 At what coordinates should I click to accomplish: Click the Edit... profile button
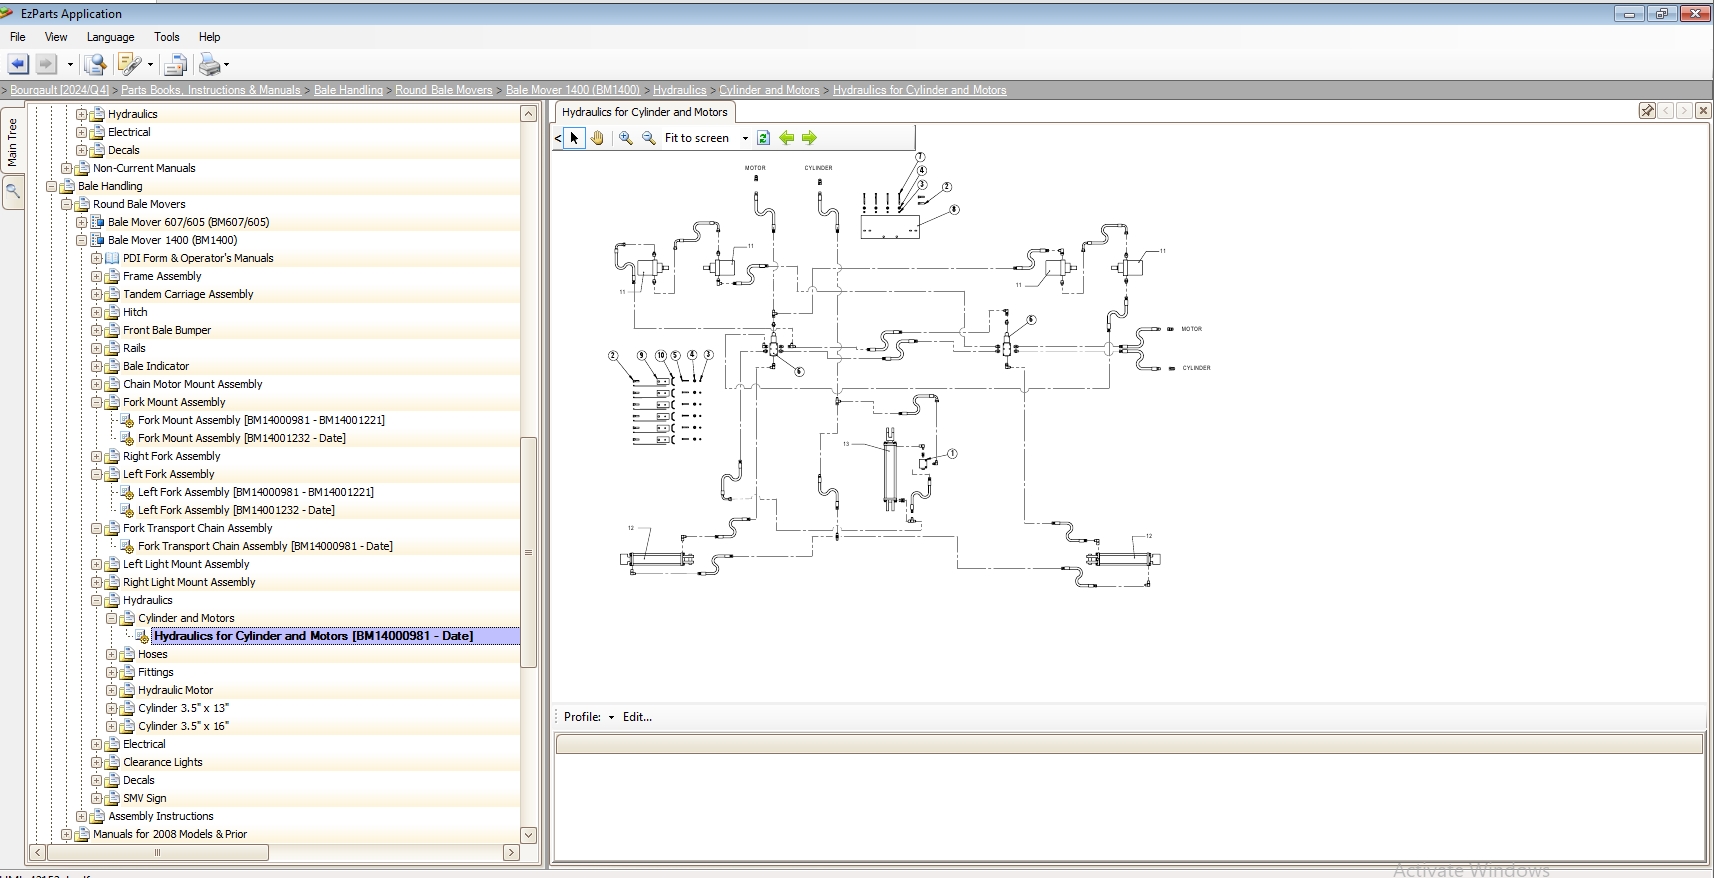(x=637, y=717)
